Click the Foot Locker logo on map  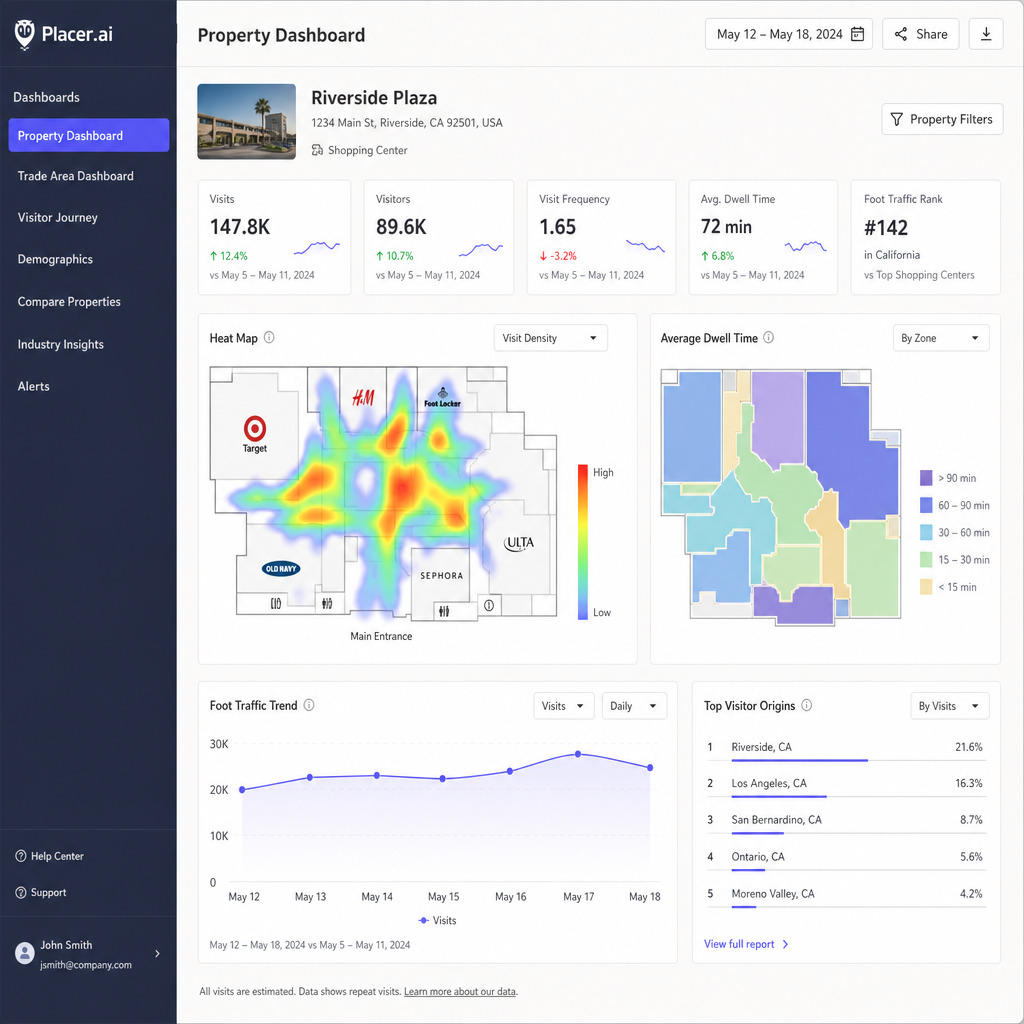442,397
